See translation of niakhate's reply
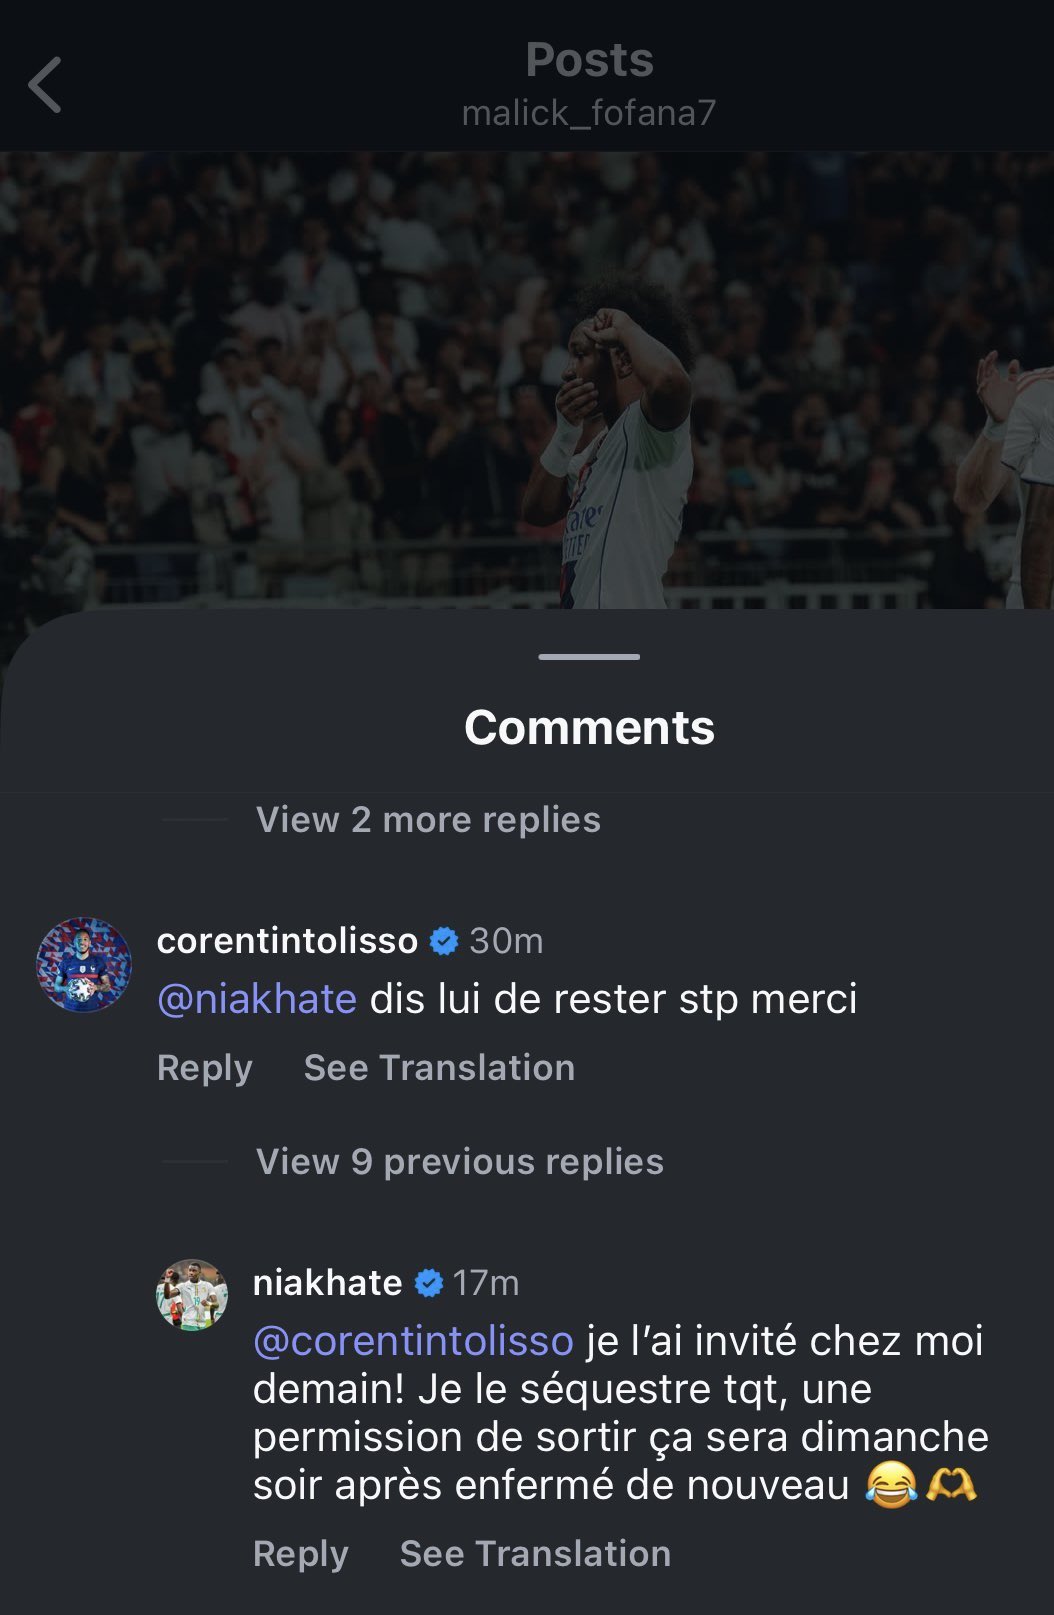Image resolution: width=1054 pixels, height=1615 pixels. click(x=535, y=1554)
